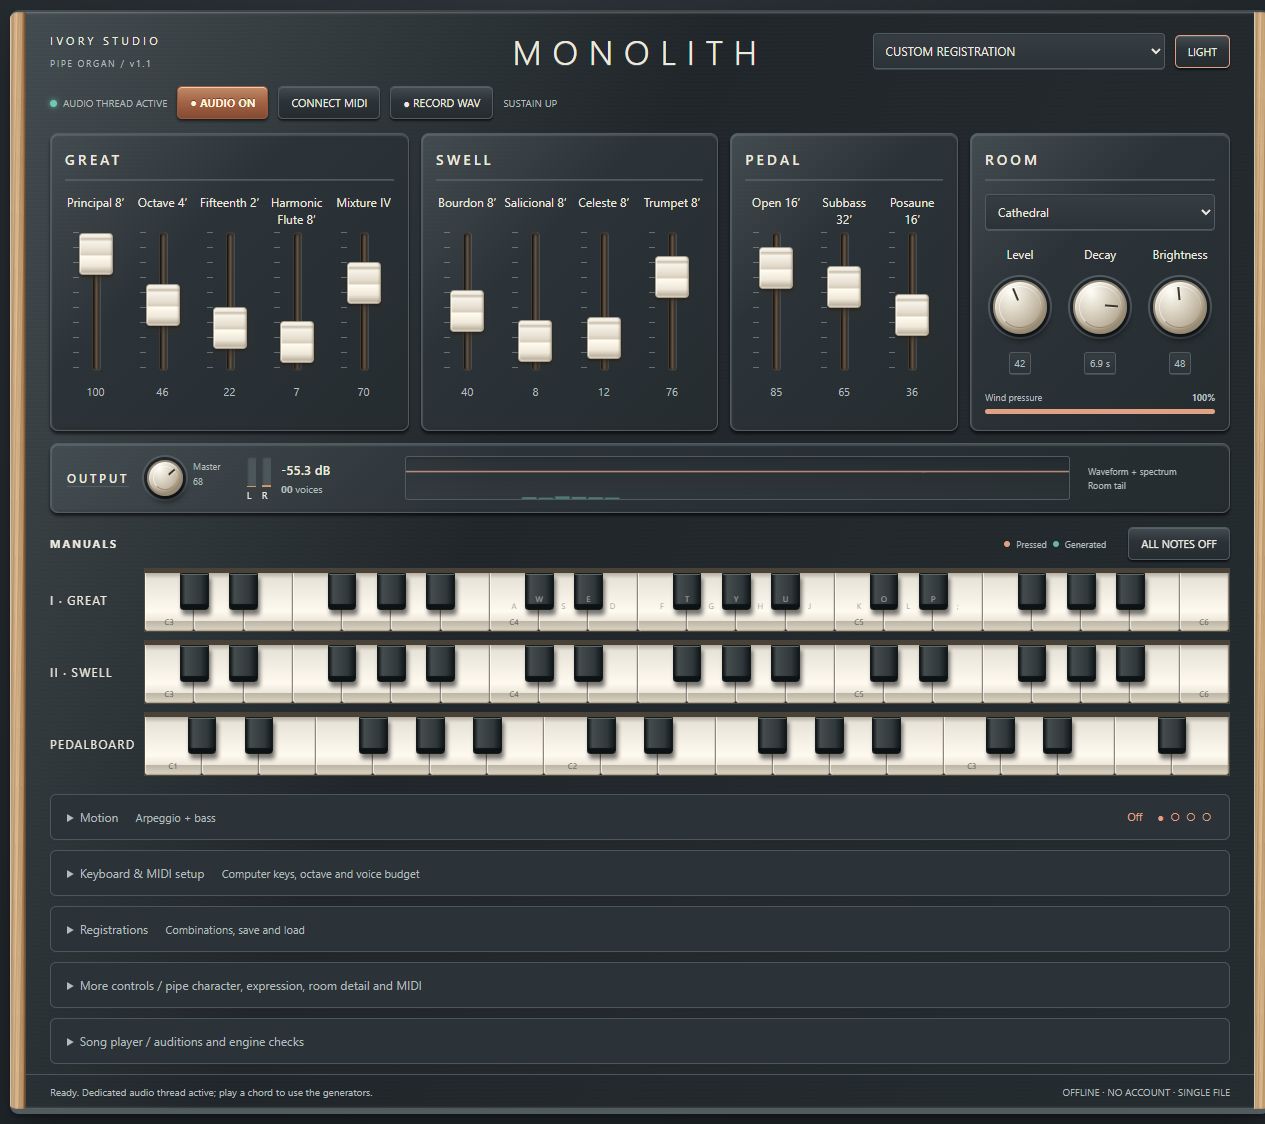Expand the Motion arpeggio section
The height and width of the screenshot is (1124, 1265).
pyautogui.click(x=640, y=818)
